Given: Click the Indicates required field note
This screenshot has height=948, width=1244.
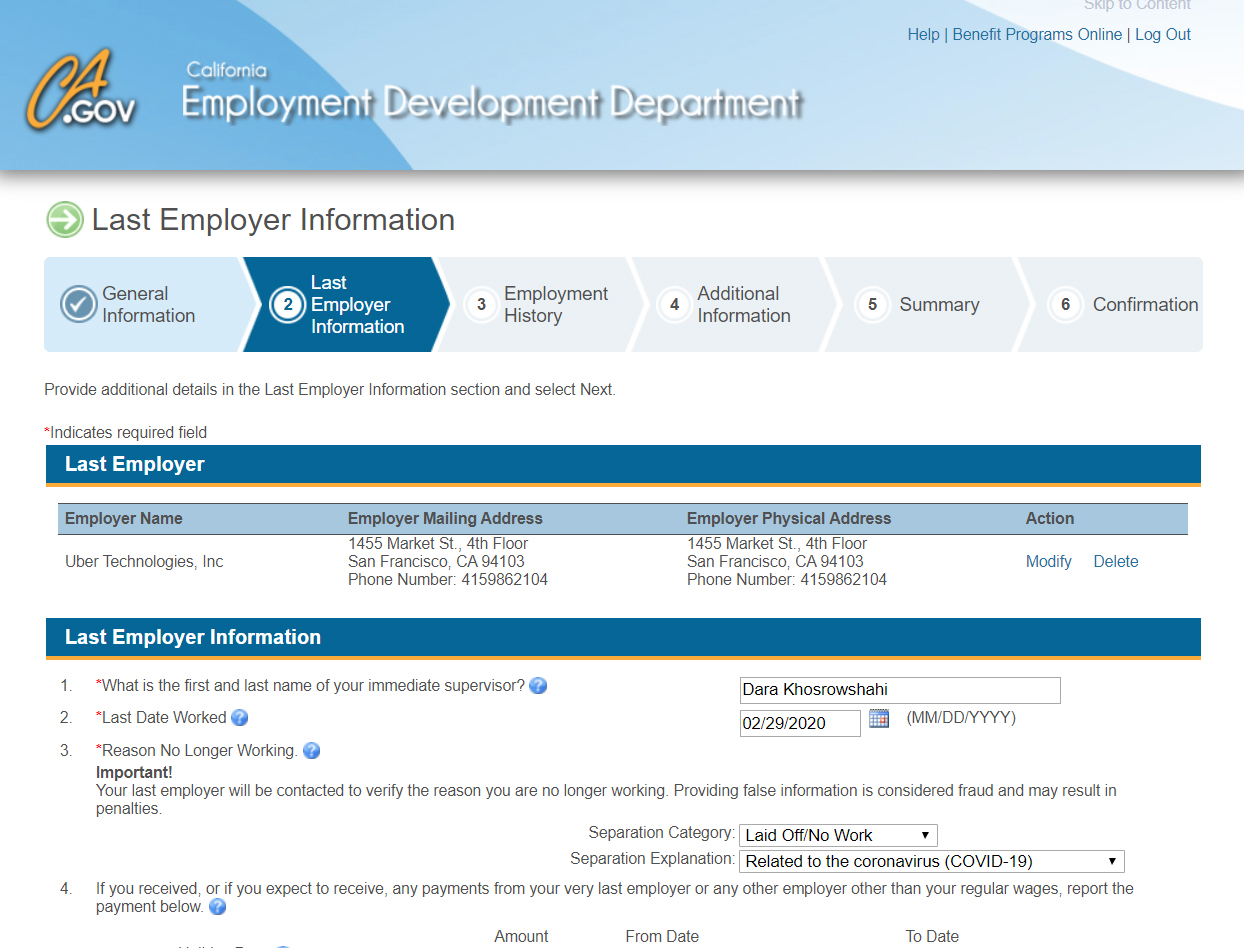Looking at the screenshot, I should tap(126, 433).
